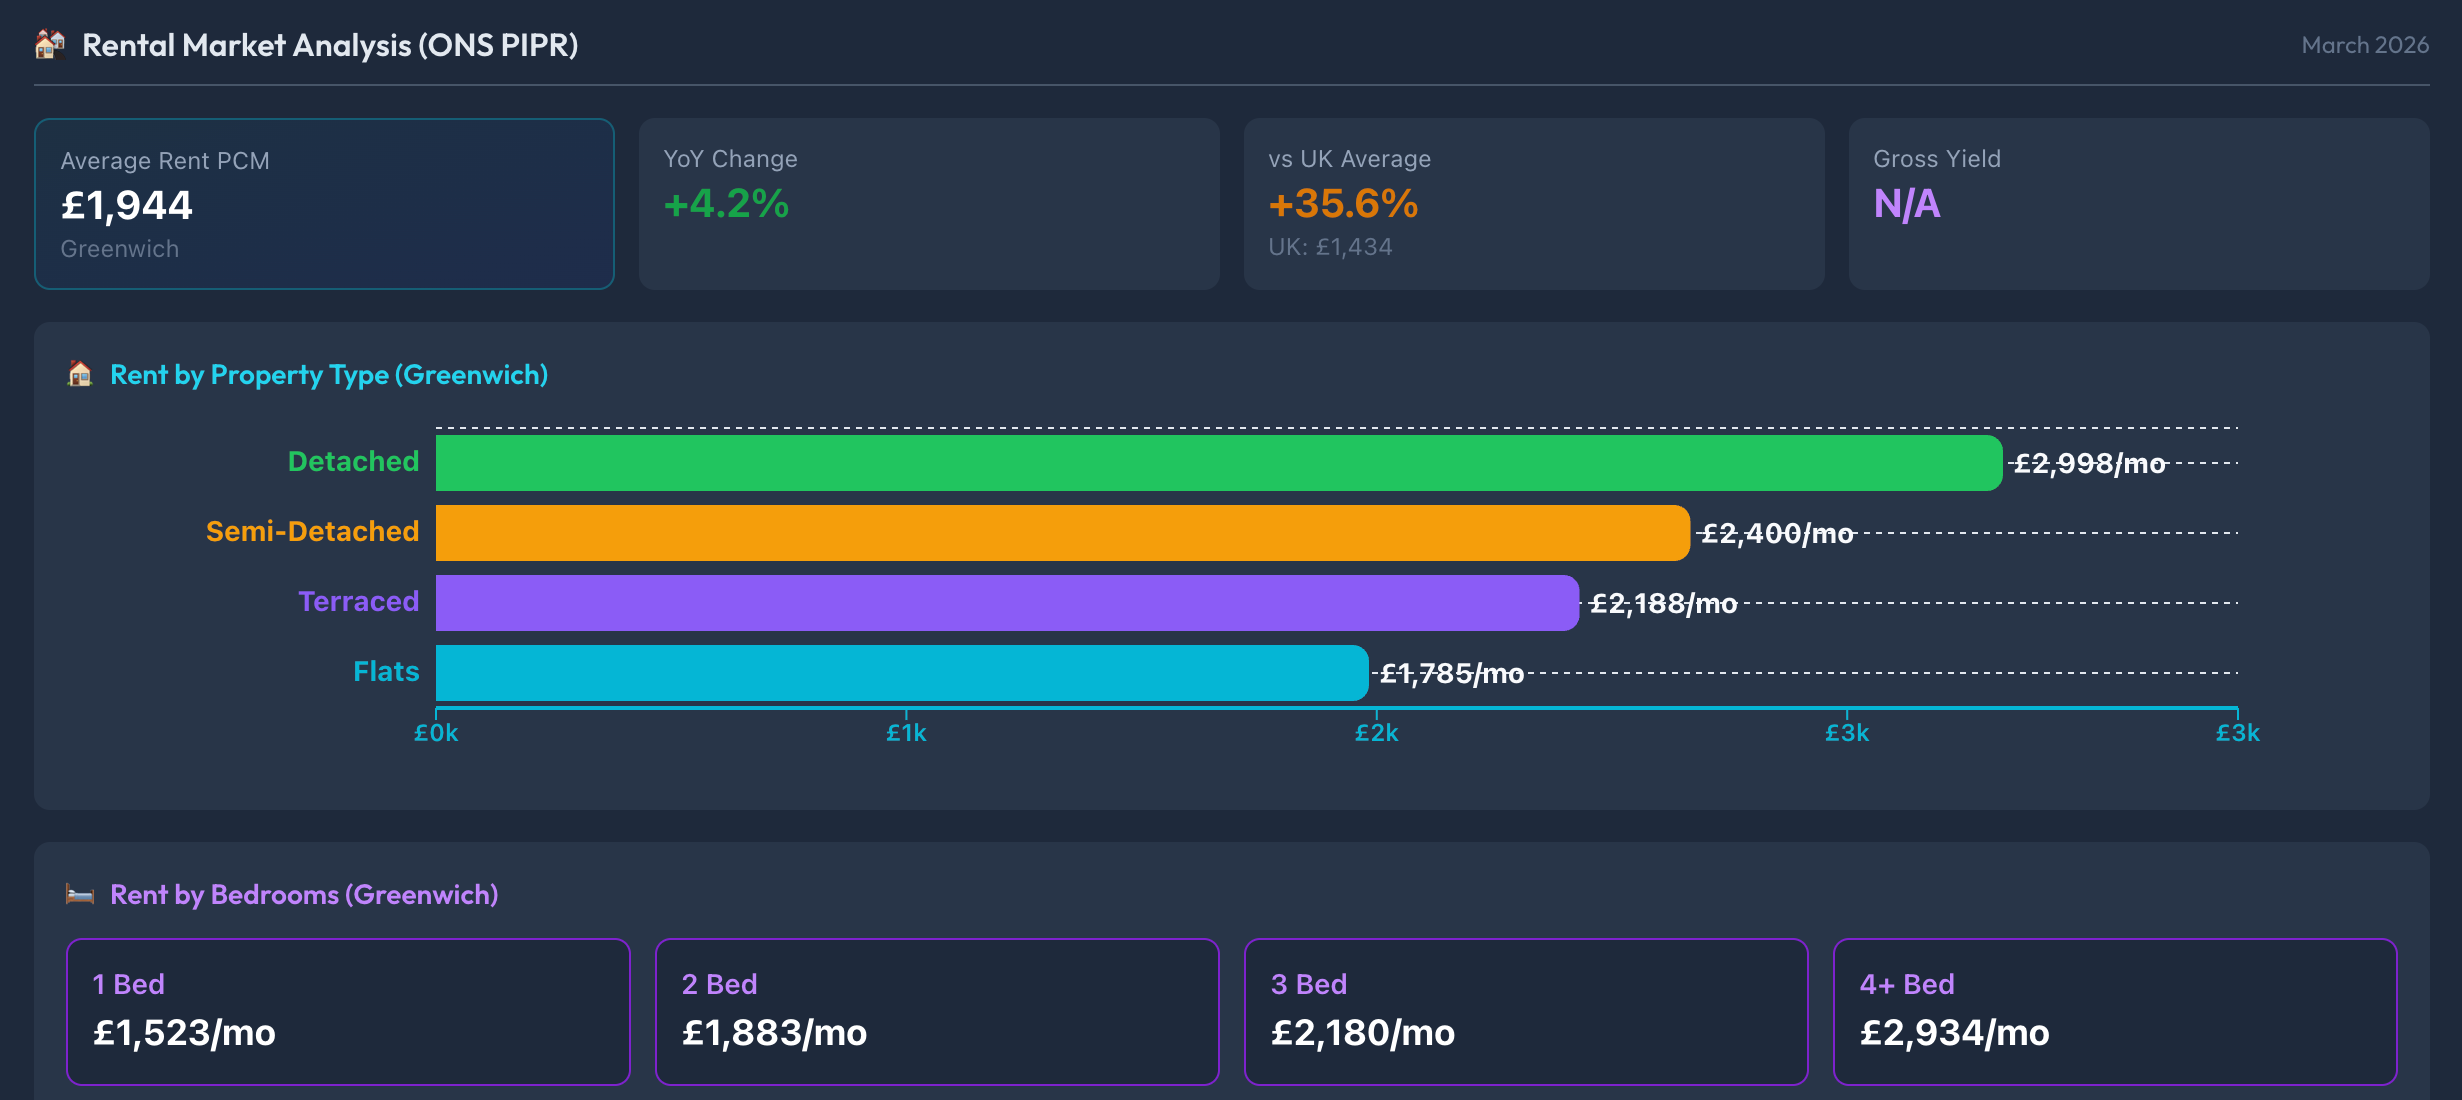Select the YoY Change card
This screenshot has height=1100, width=2462.
click(929, 204)
